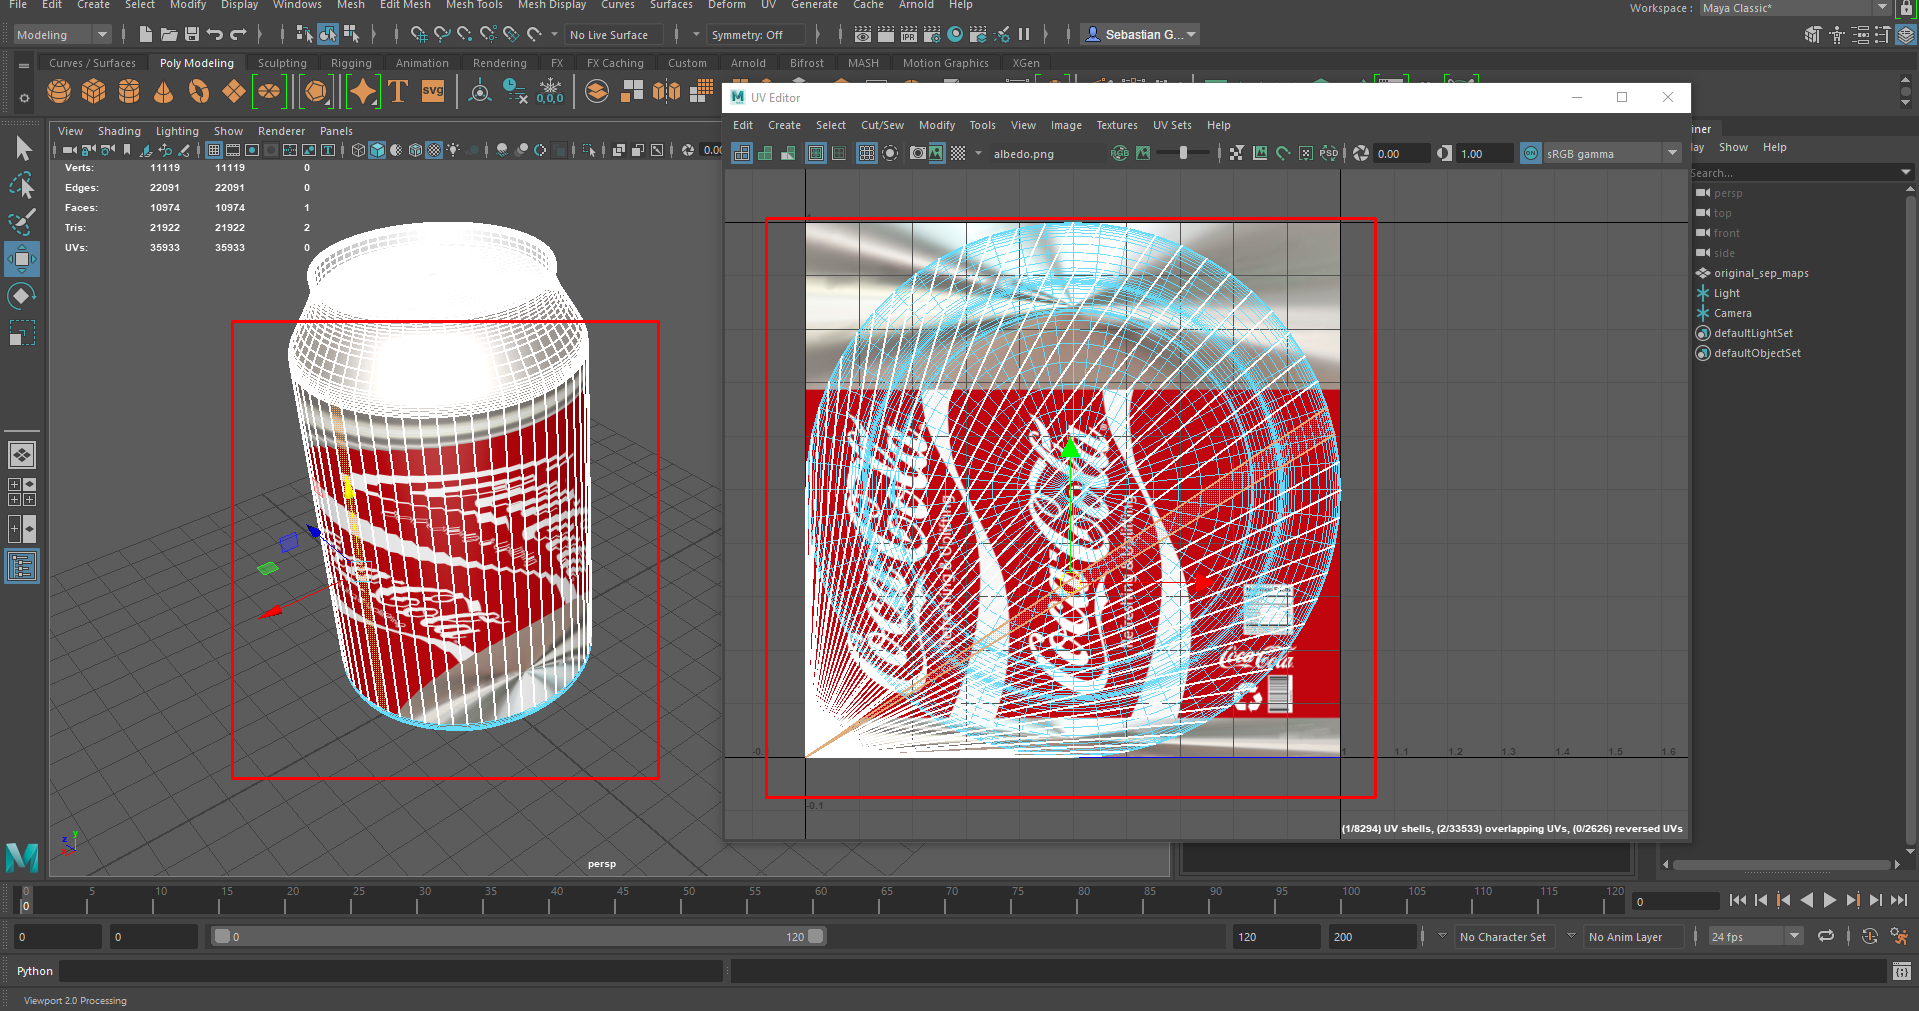Open the Modeling menu set dropdown

click(62, 35)
